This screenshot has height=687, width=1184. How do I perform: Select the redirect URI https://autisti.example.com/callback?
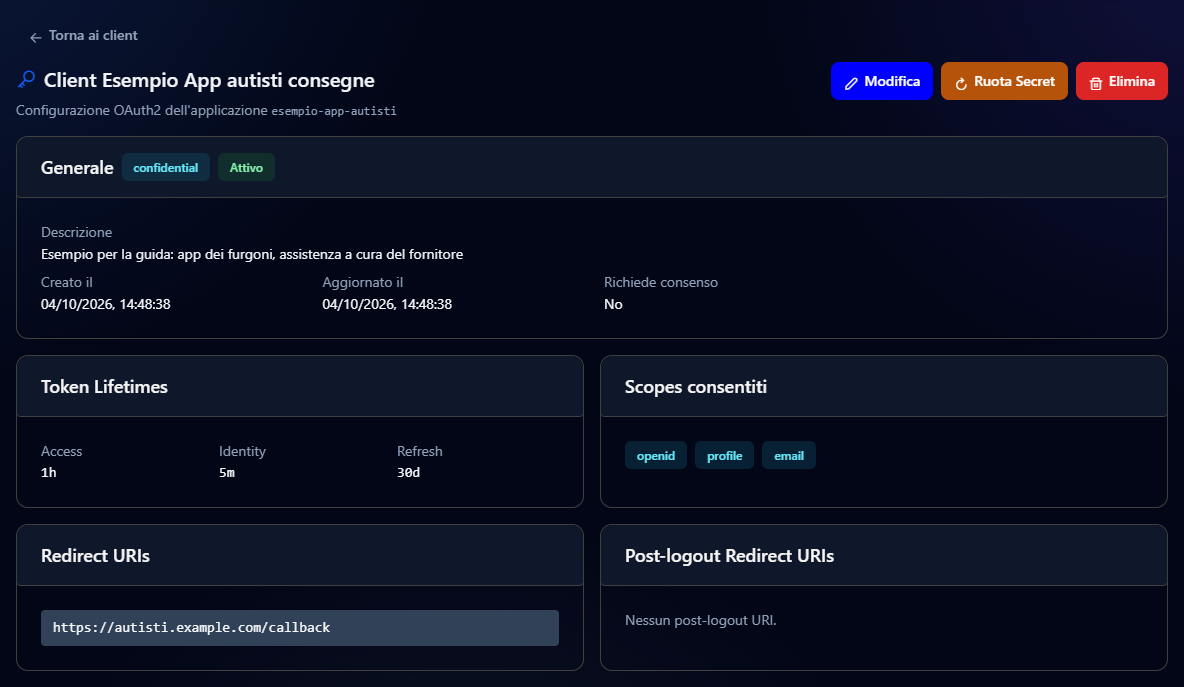tap(300, 627)
